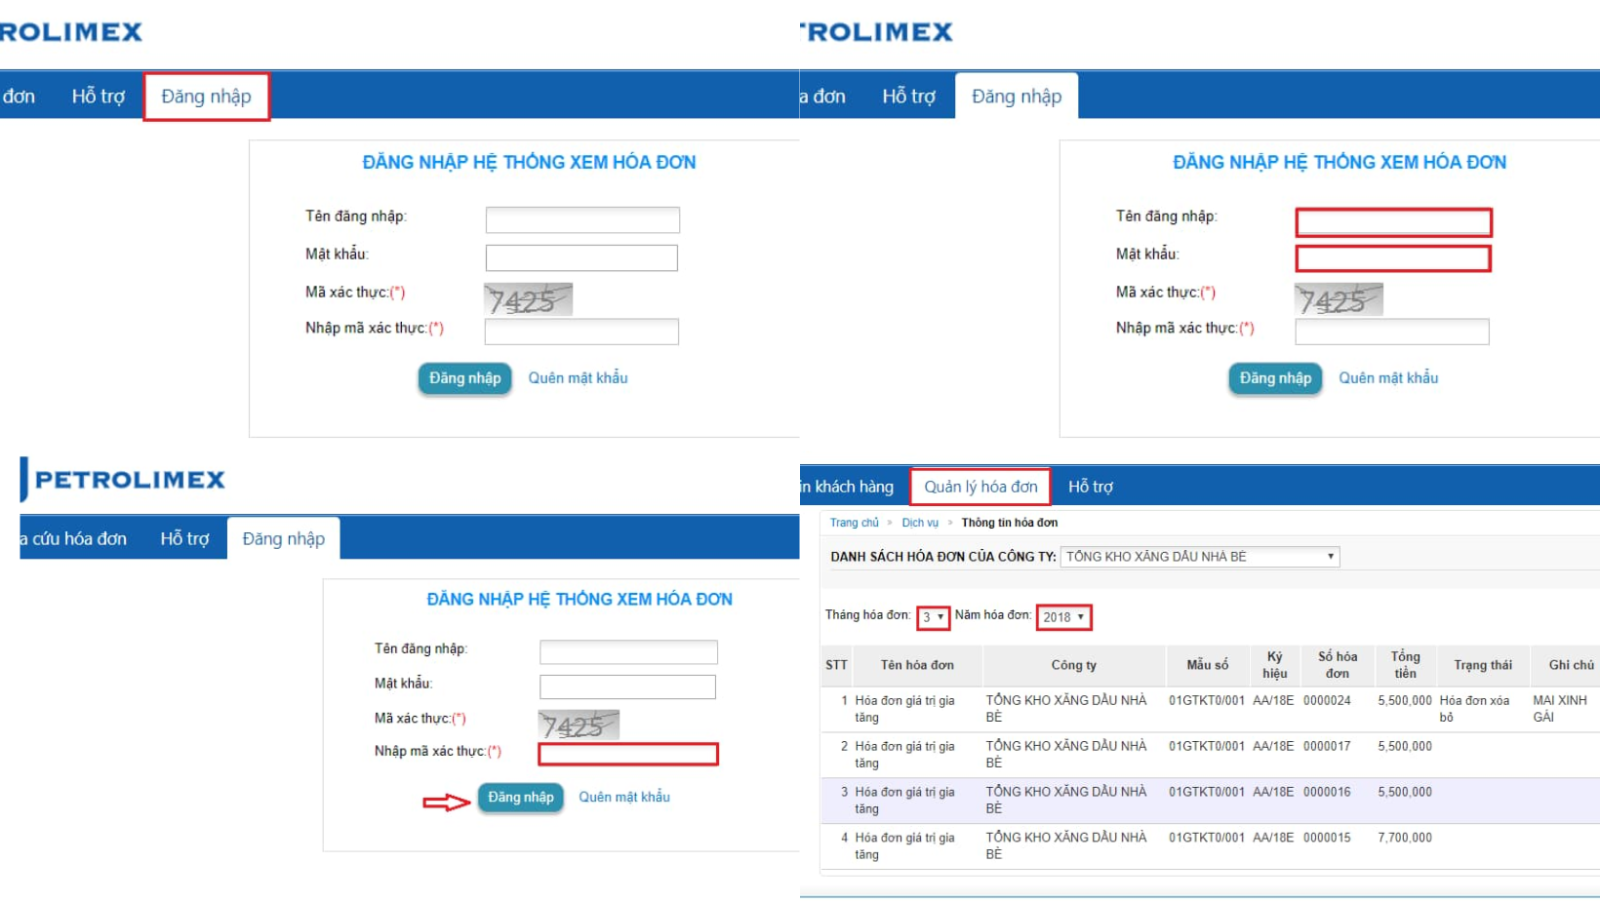Viewport: 1600px width, 901px height.
Task: Open the Hỗ trợ tab in the top-right panel
Action: (909, 97)
